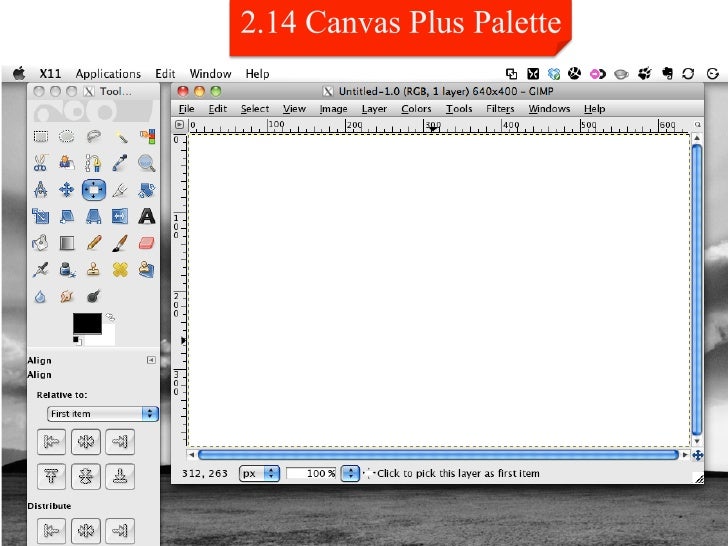This screenshot has height=546, width=728.
Task: Select the Blur/Sharpen droplet tool
Action: [x=41, y=296]
